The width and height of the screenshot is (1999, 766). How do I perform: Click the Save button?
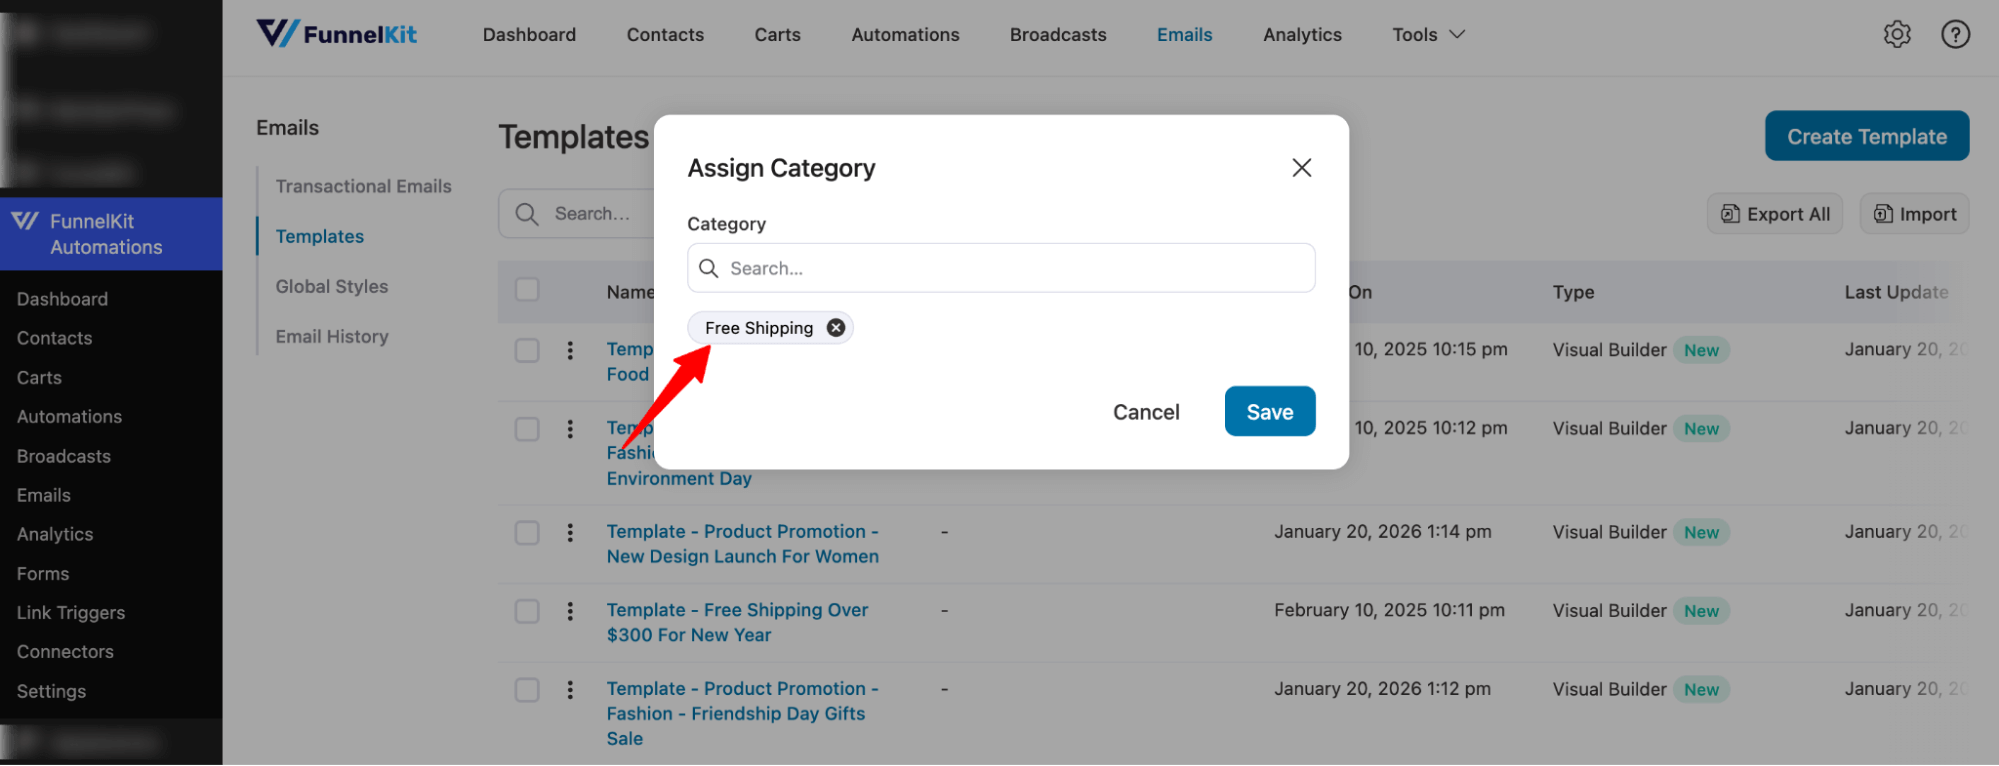click(x=1269, y=411)
